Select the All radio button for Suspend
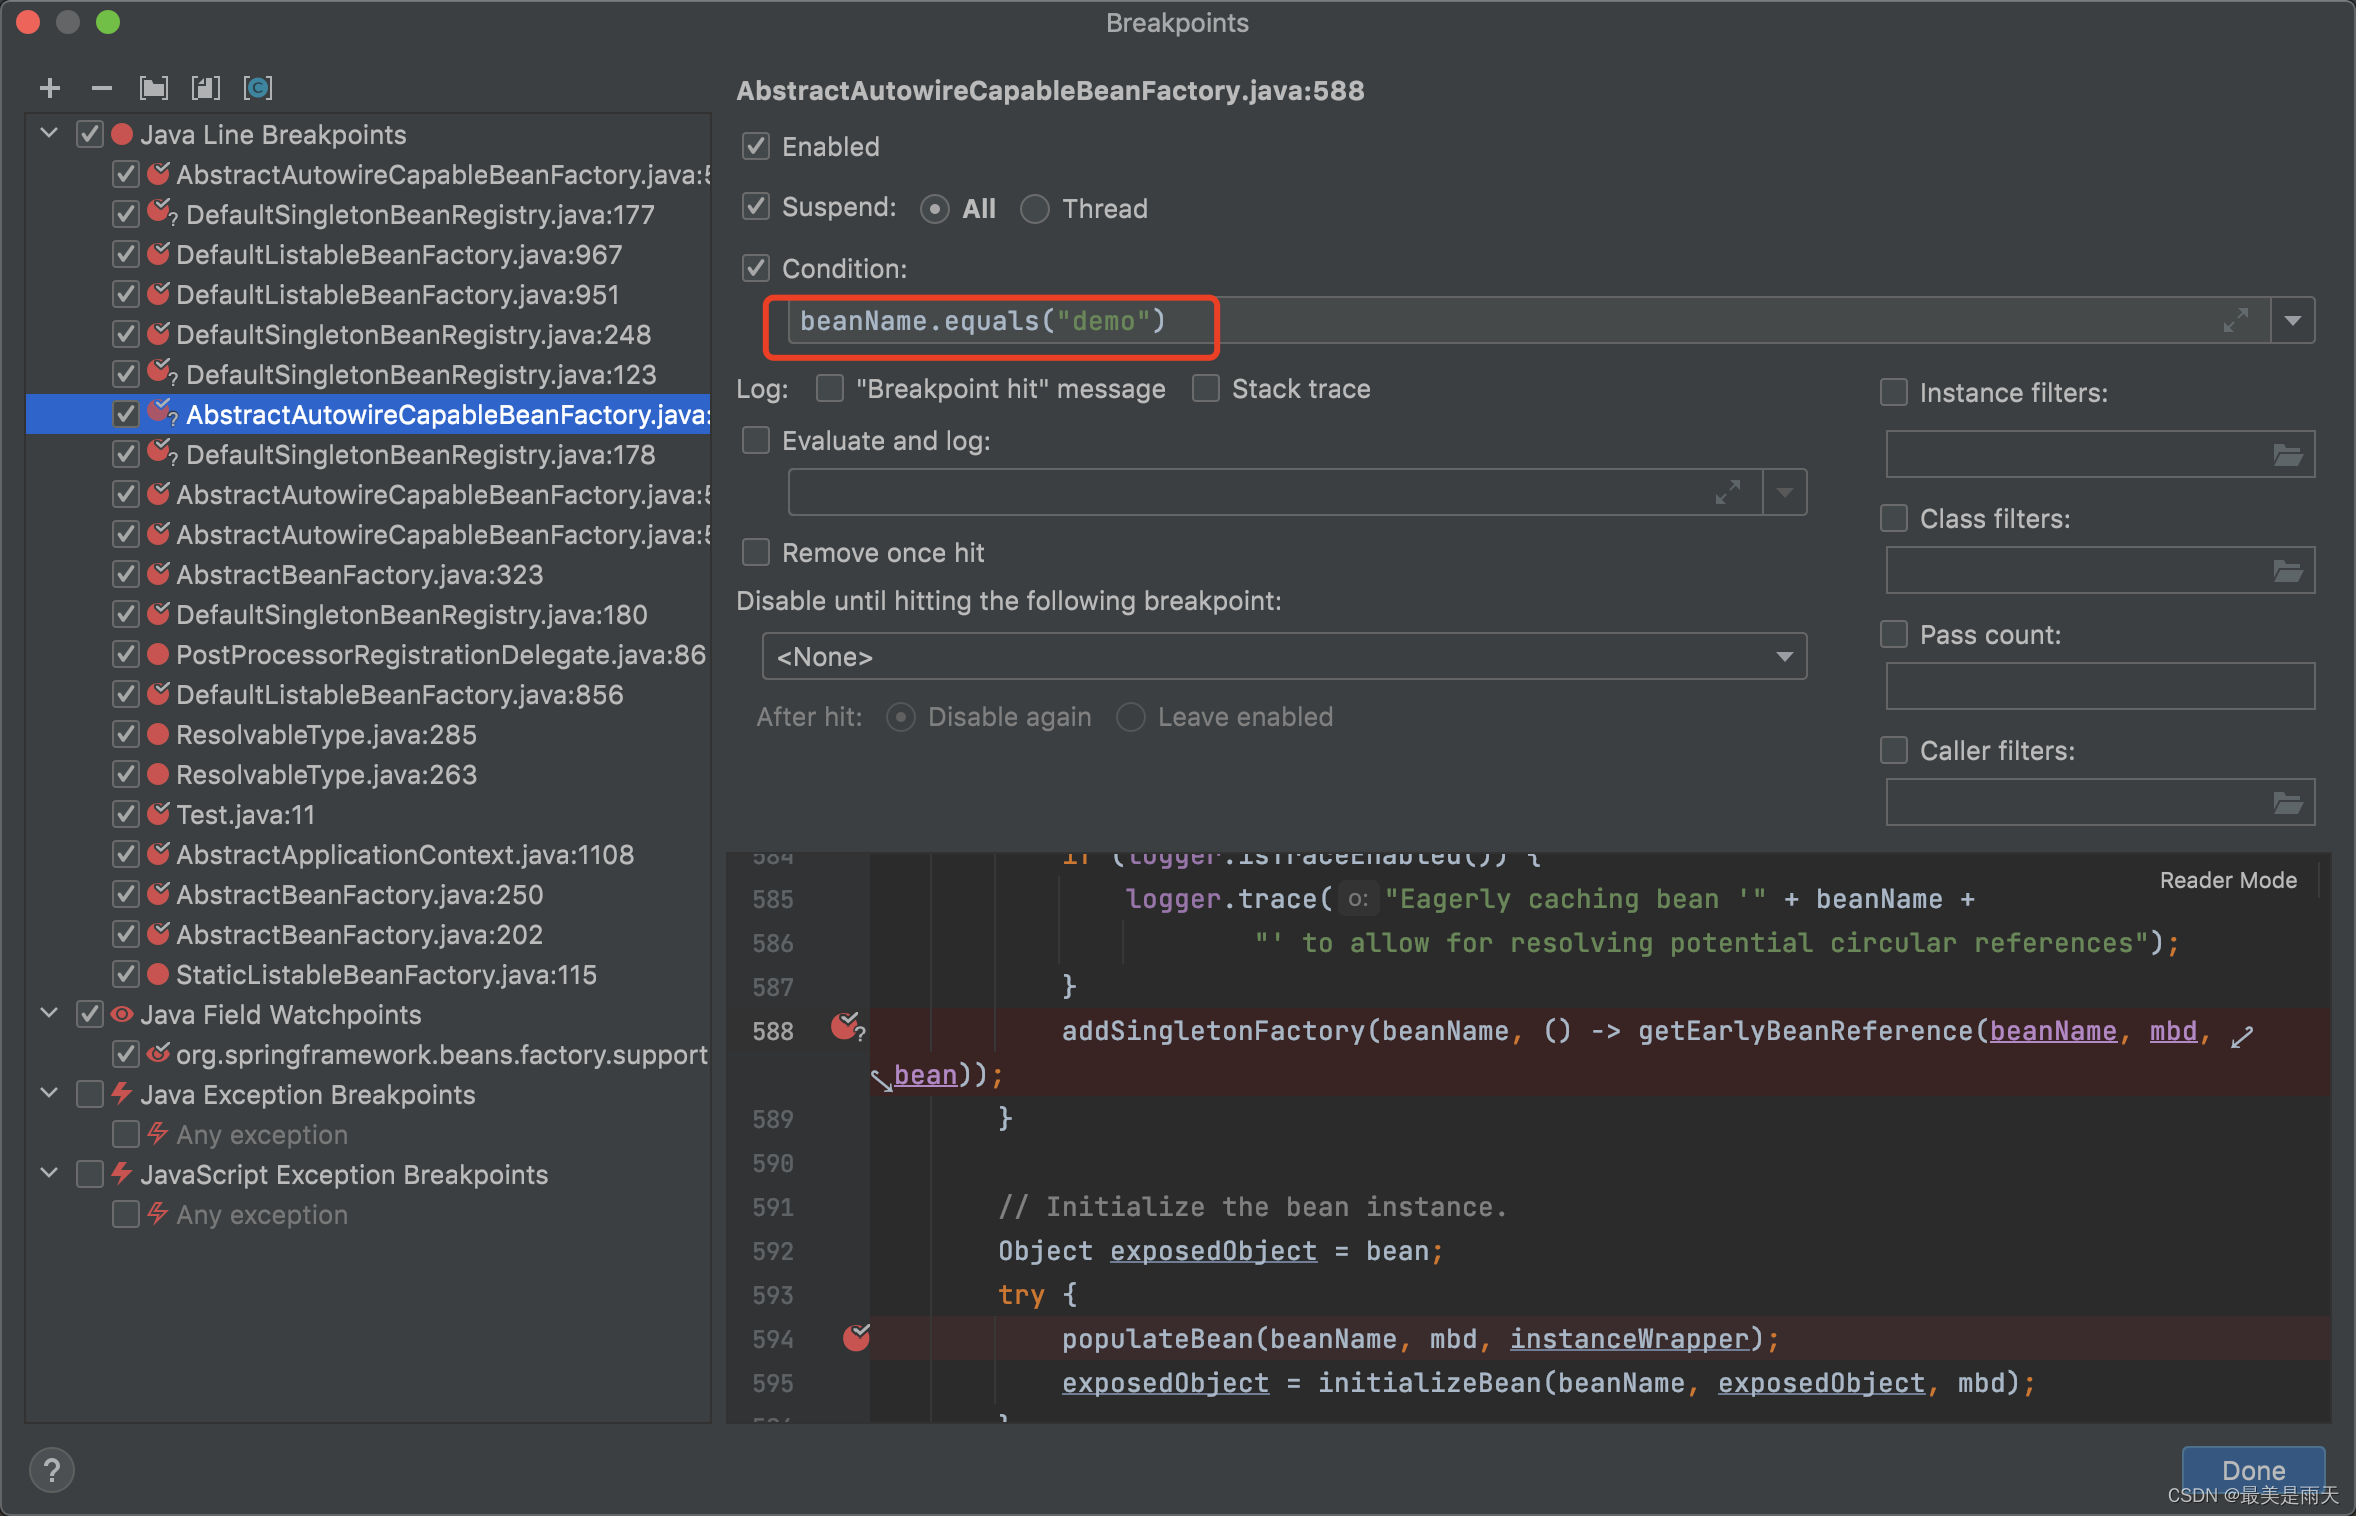Screen dimensions: 2356x1516 click(x=934, y=208)
